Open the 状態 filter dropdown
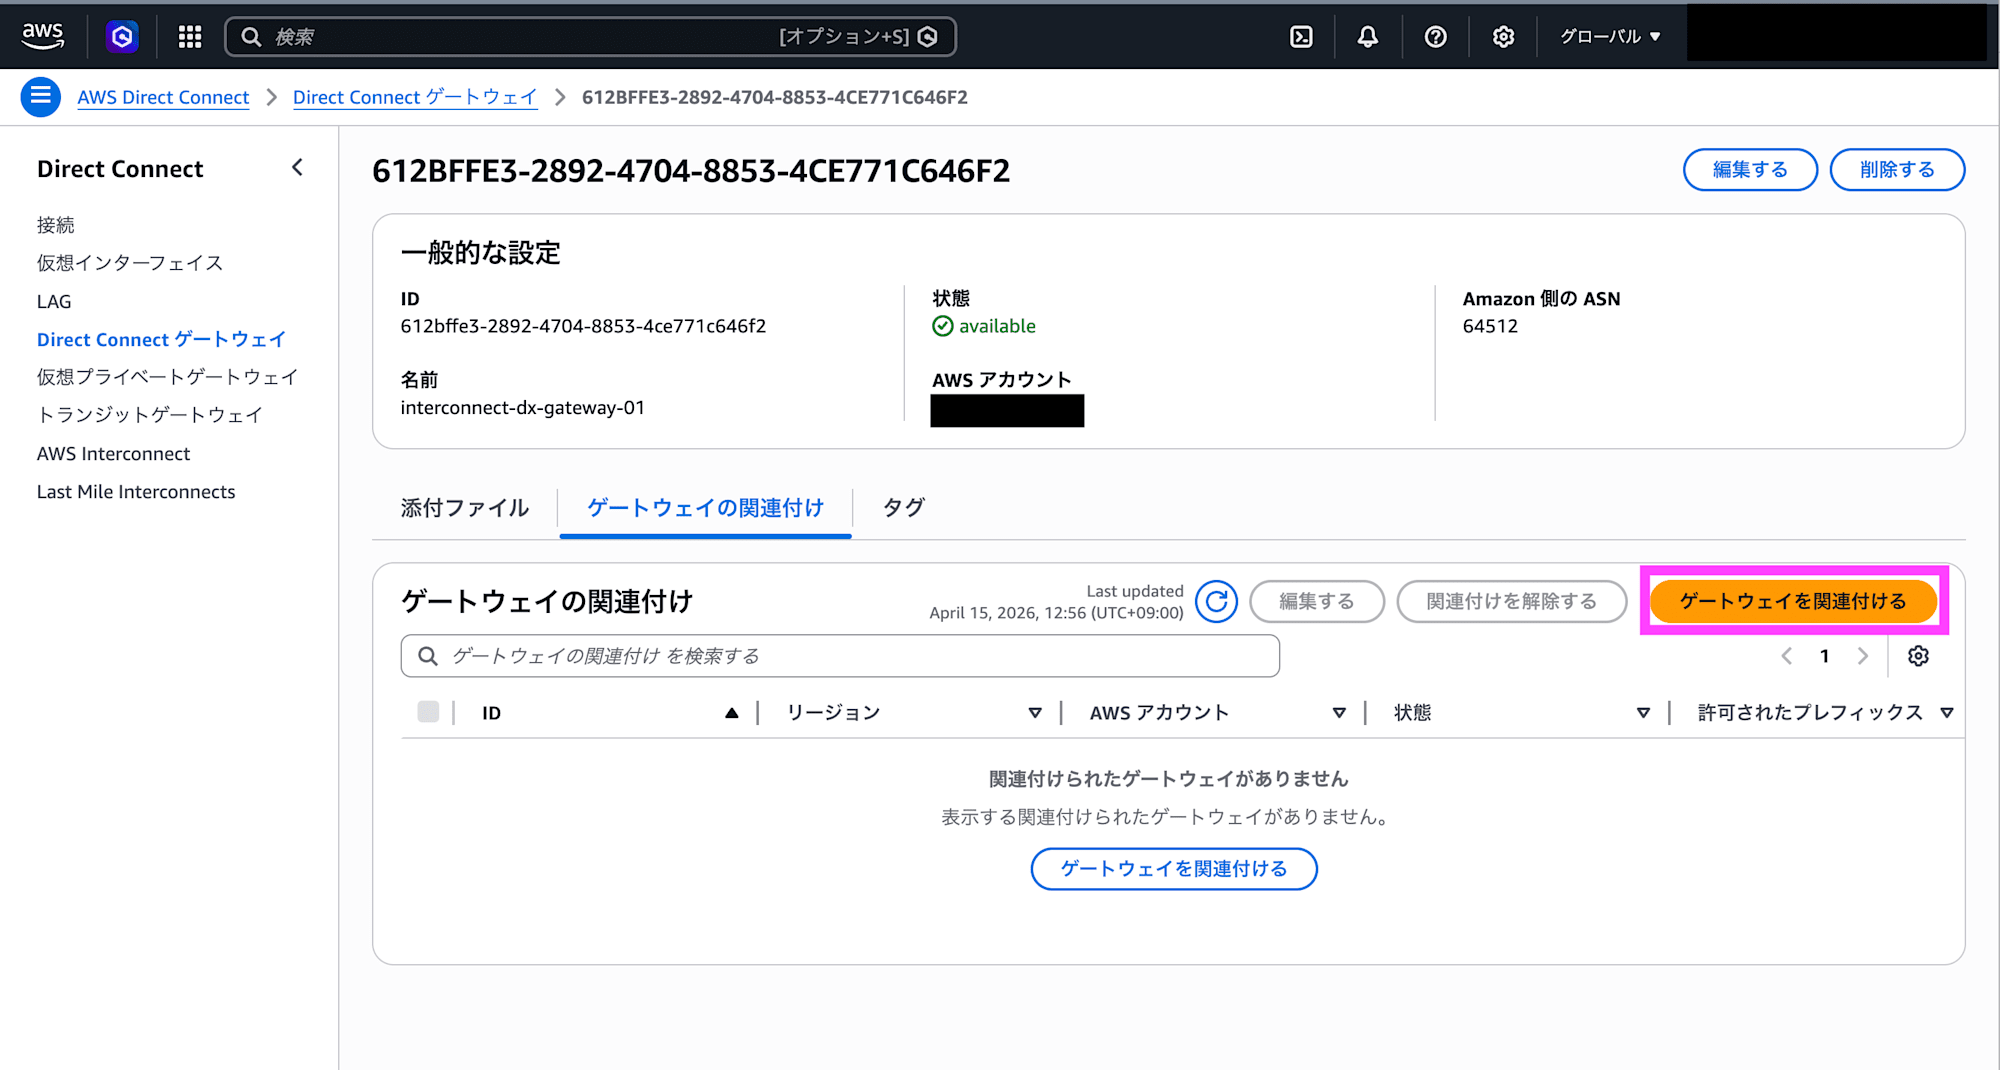Viewport: 2000px width, 1070px height. (x=1643, y=712)
